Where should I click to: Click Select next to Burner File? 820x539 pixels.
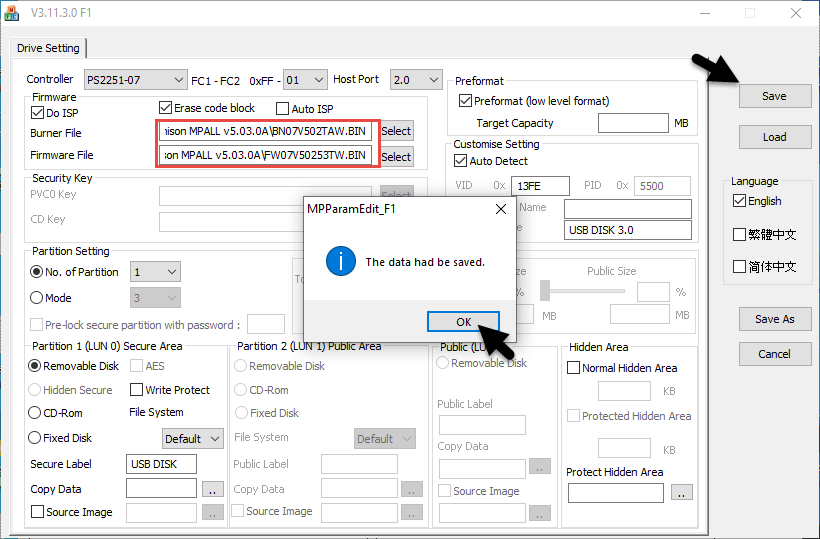click(x=396, y=131)
